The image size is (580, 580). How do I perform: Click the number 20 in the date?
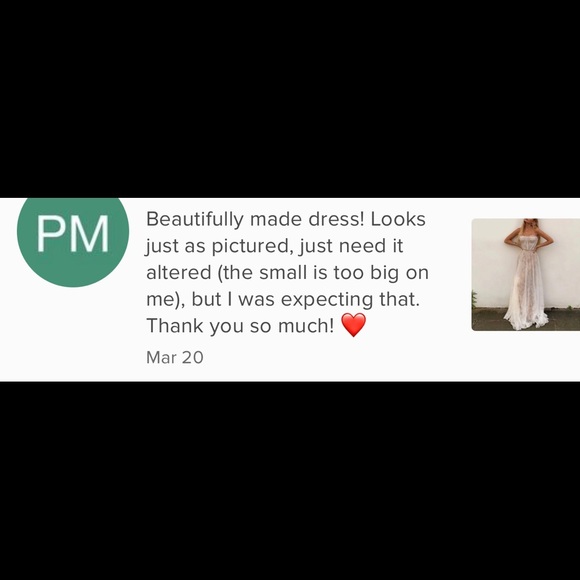pos(193,357)
